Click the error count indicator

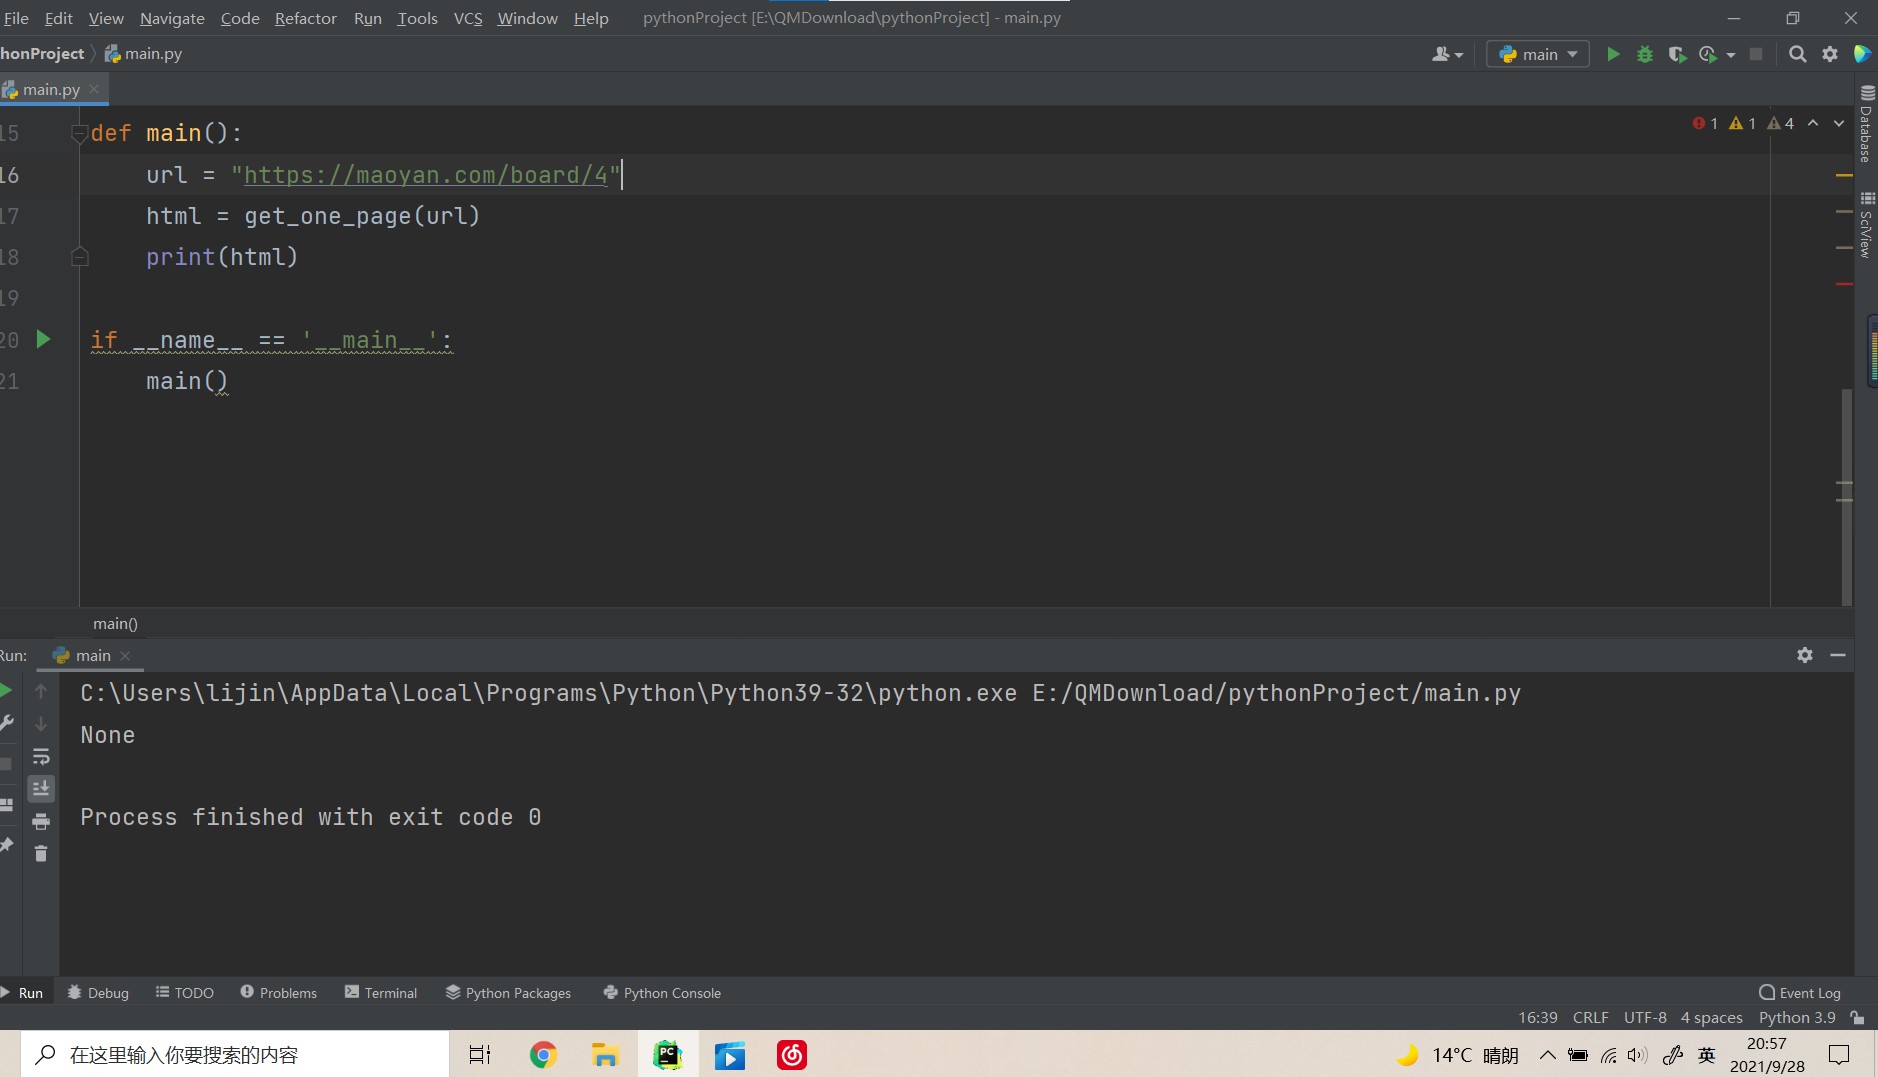pos(1705,123)
